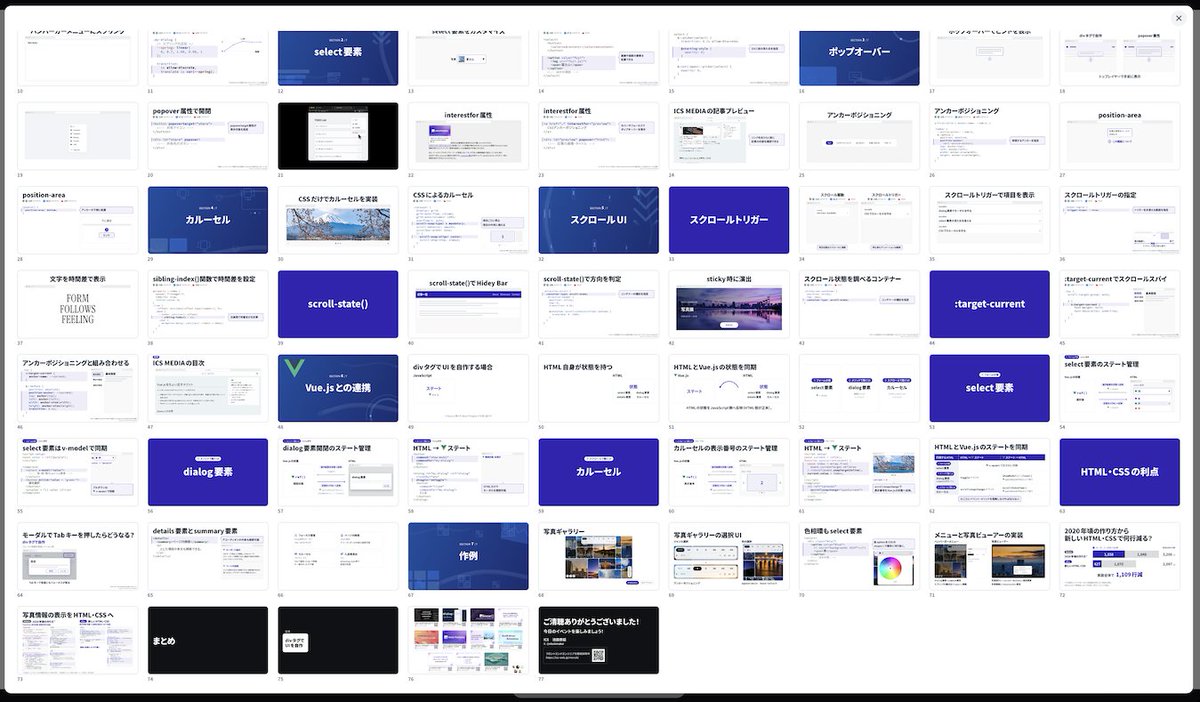This screenshot has height=702, width=1200.
Task: Select the "divタグでUIを自作する場合" slide
Action: 468,388
